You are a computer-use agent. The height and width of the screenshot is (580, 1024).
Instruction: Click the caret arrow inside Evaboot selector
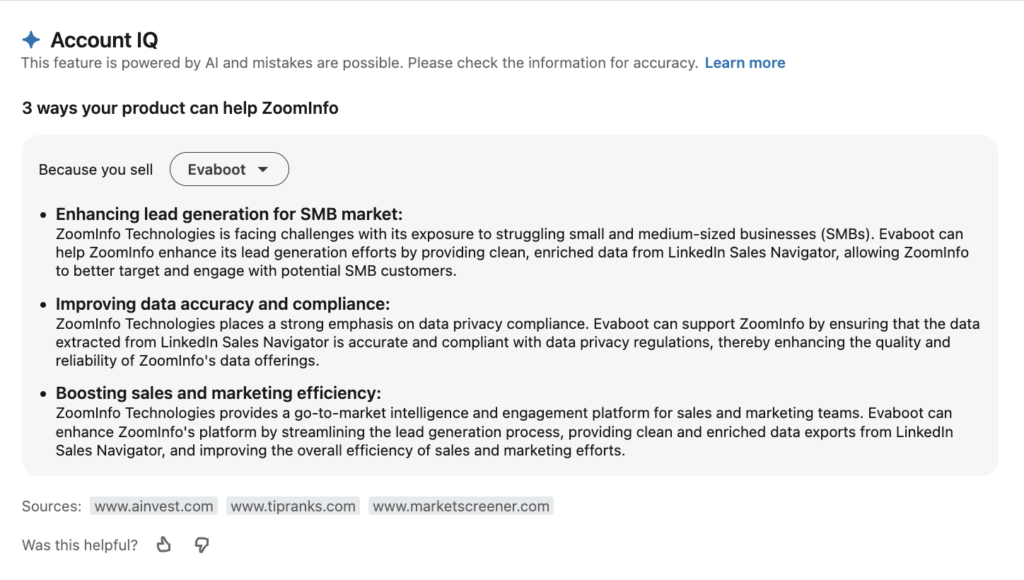pyautogui.click(x=263, y=169)
